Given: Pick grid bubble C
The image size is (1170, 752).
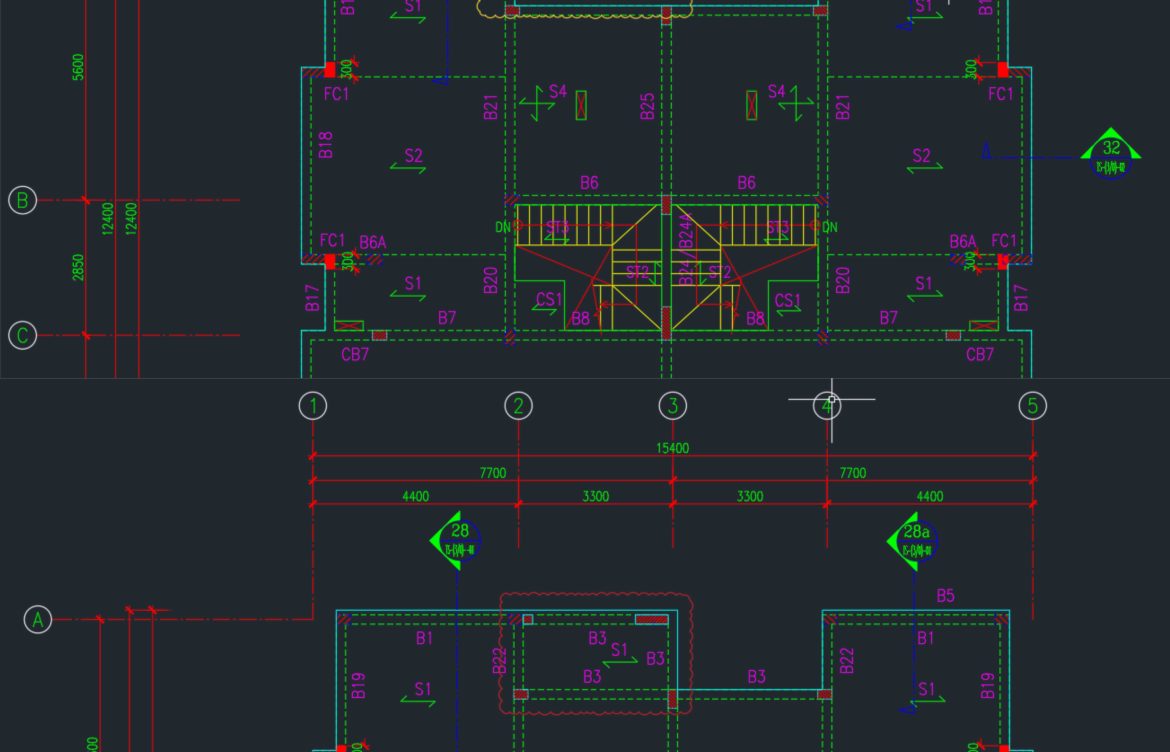Looking at the screenshot, I should click(x=22, y=335).
